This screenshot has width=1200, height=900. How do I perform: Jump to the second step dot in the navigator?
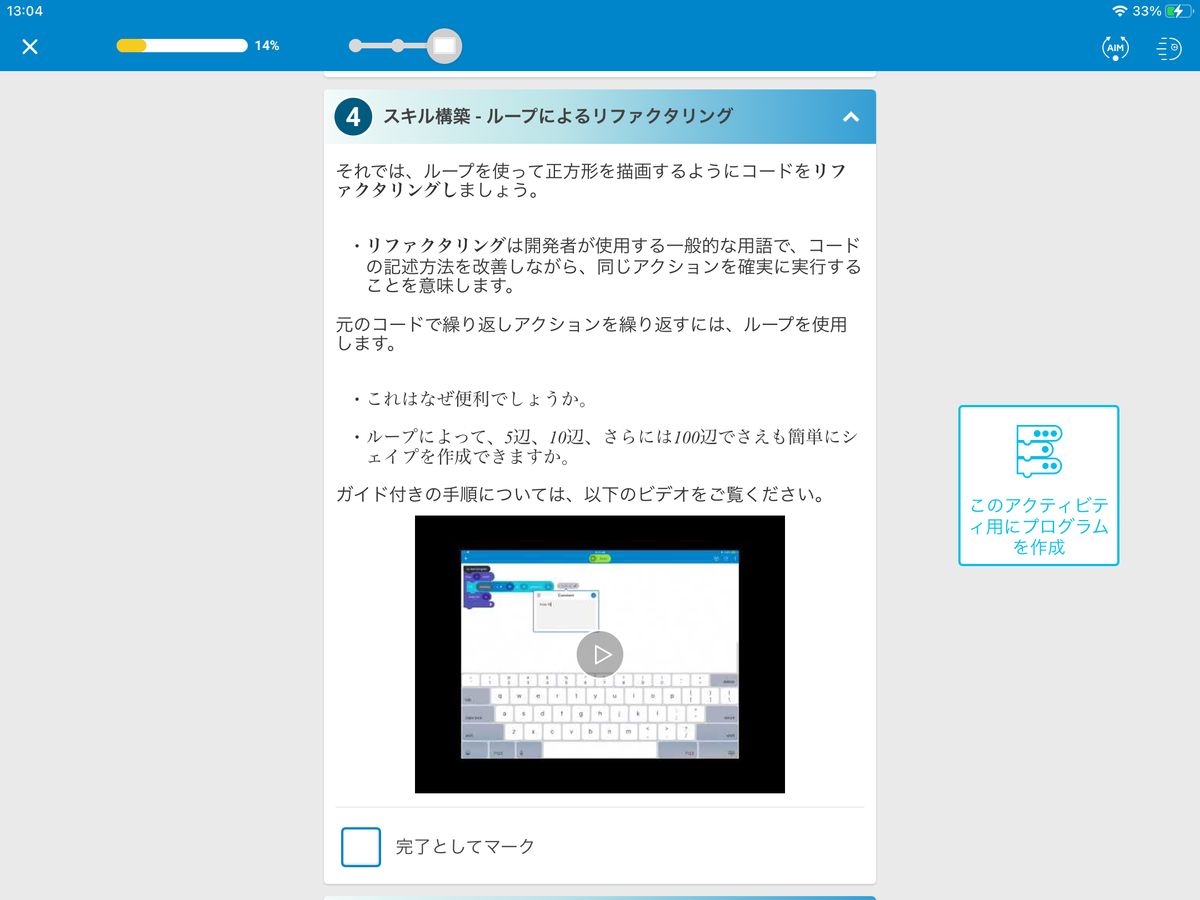(x=397, y=45)
